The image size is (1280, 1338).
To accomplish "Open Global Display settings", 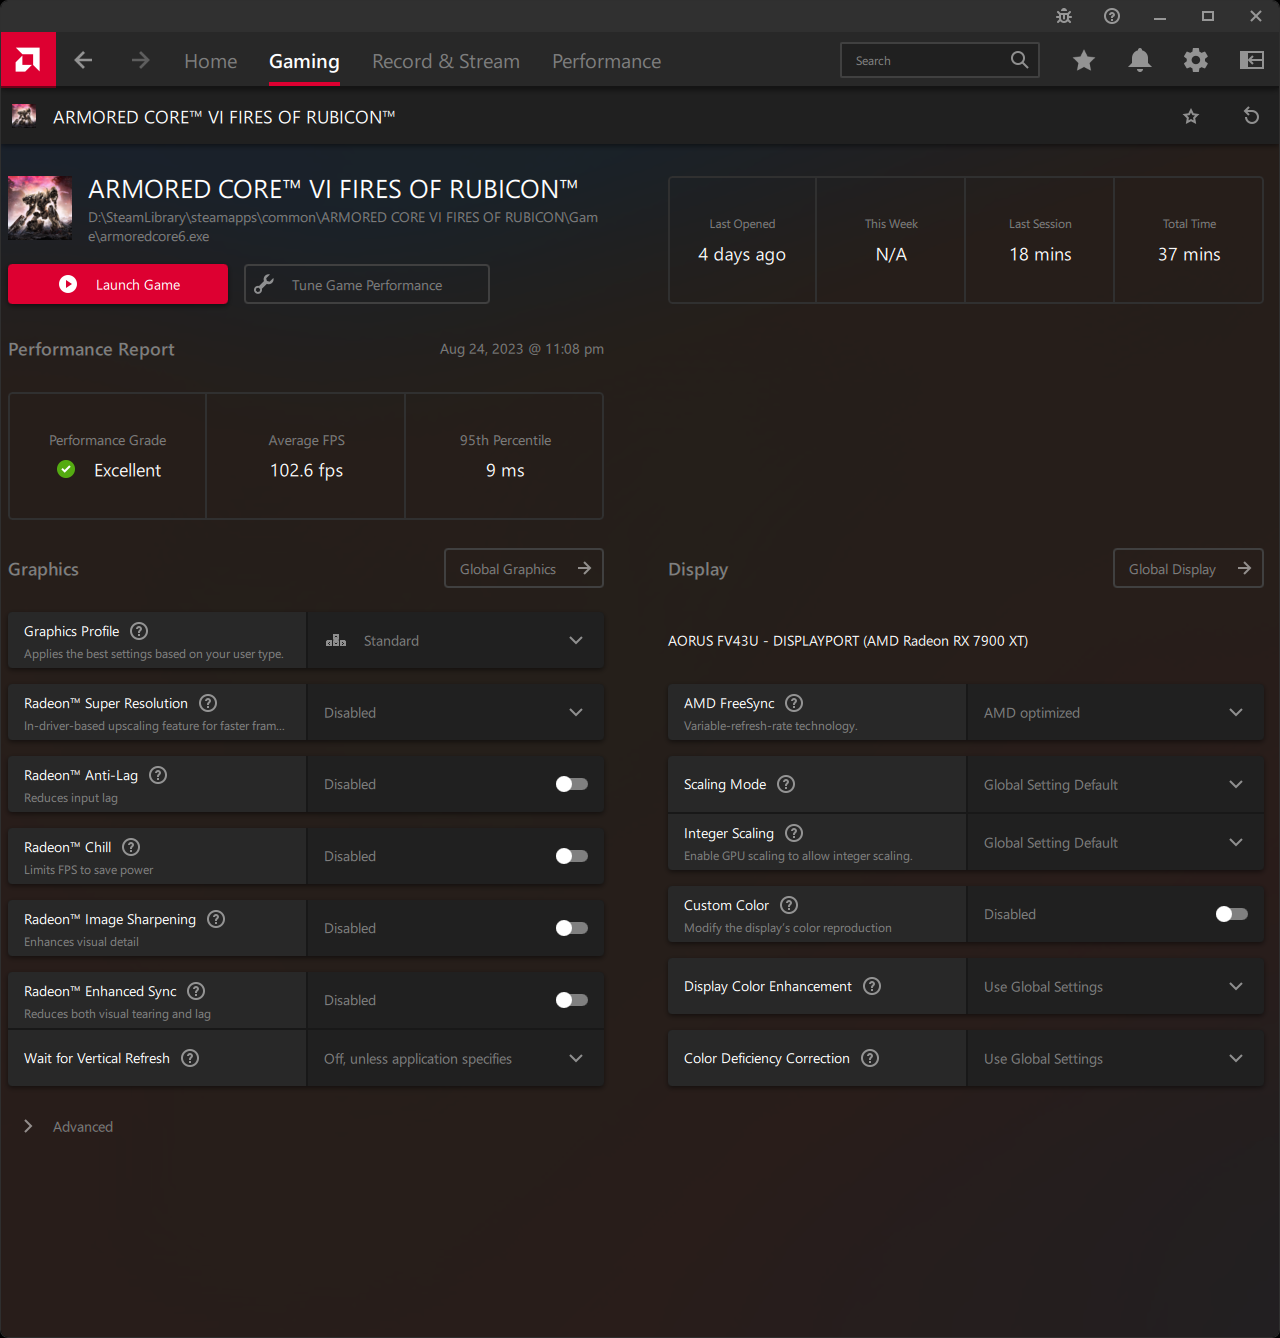I will click(1188, 568).
